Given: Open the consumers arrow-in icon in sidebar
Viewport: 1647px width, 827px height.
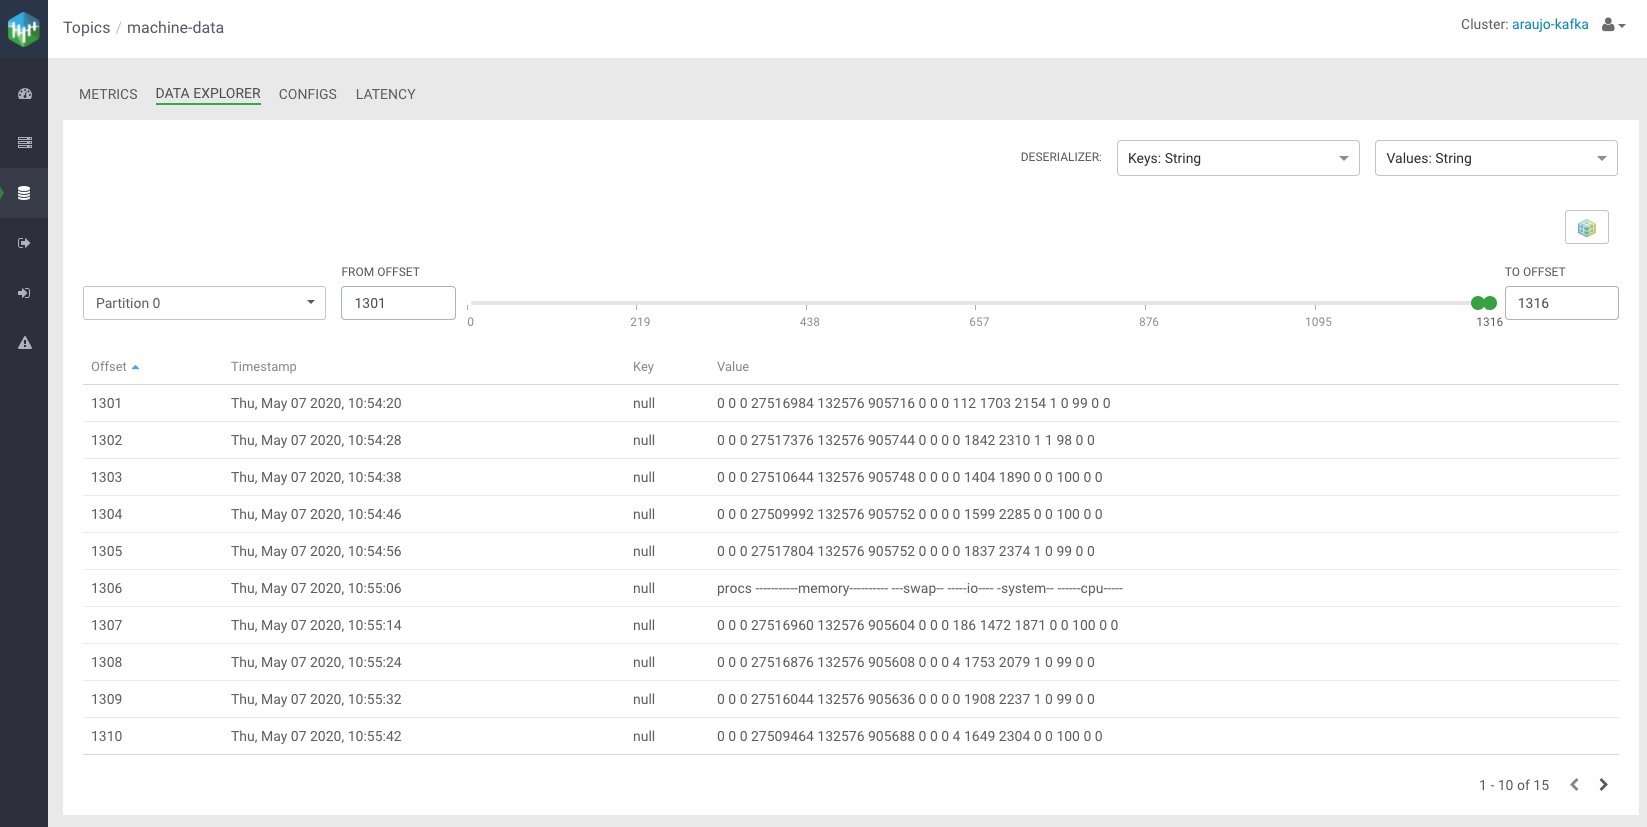Looking at the screenshot, I should (25, 293).
